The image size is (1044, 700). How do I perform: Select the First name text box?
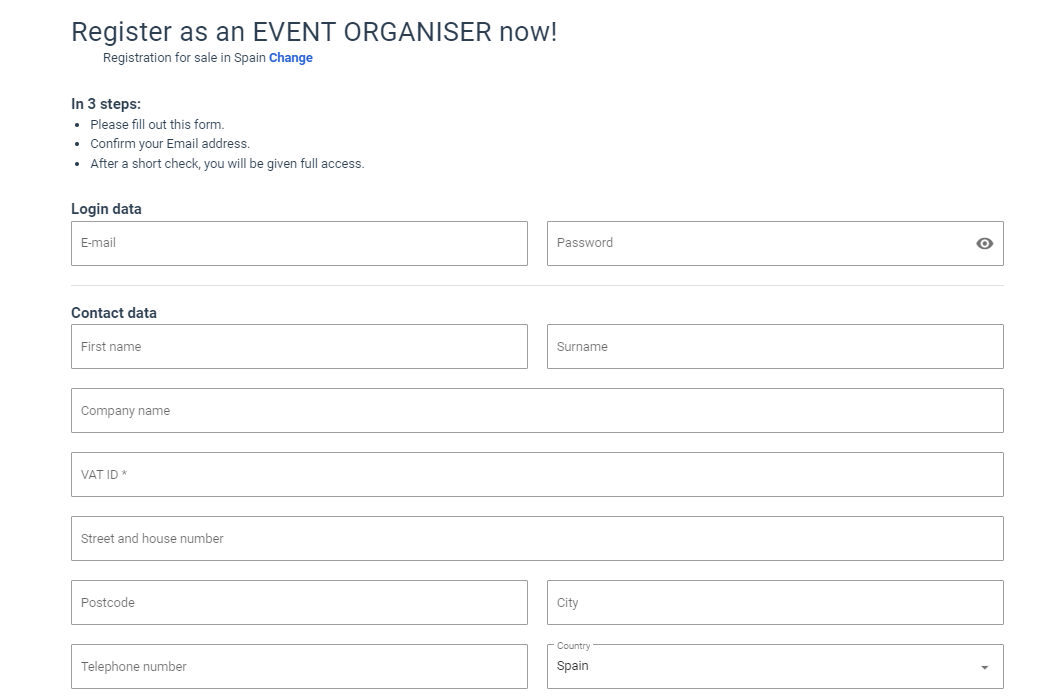pos(299,347)
